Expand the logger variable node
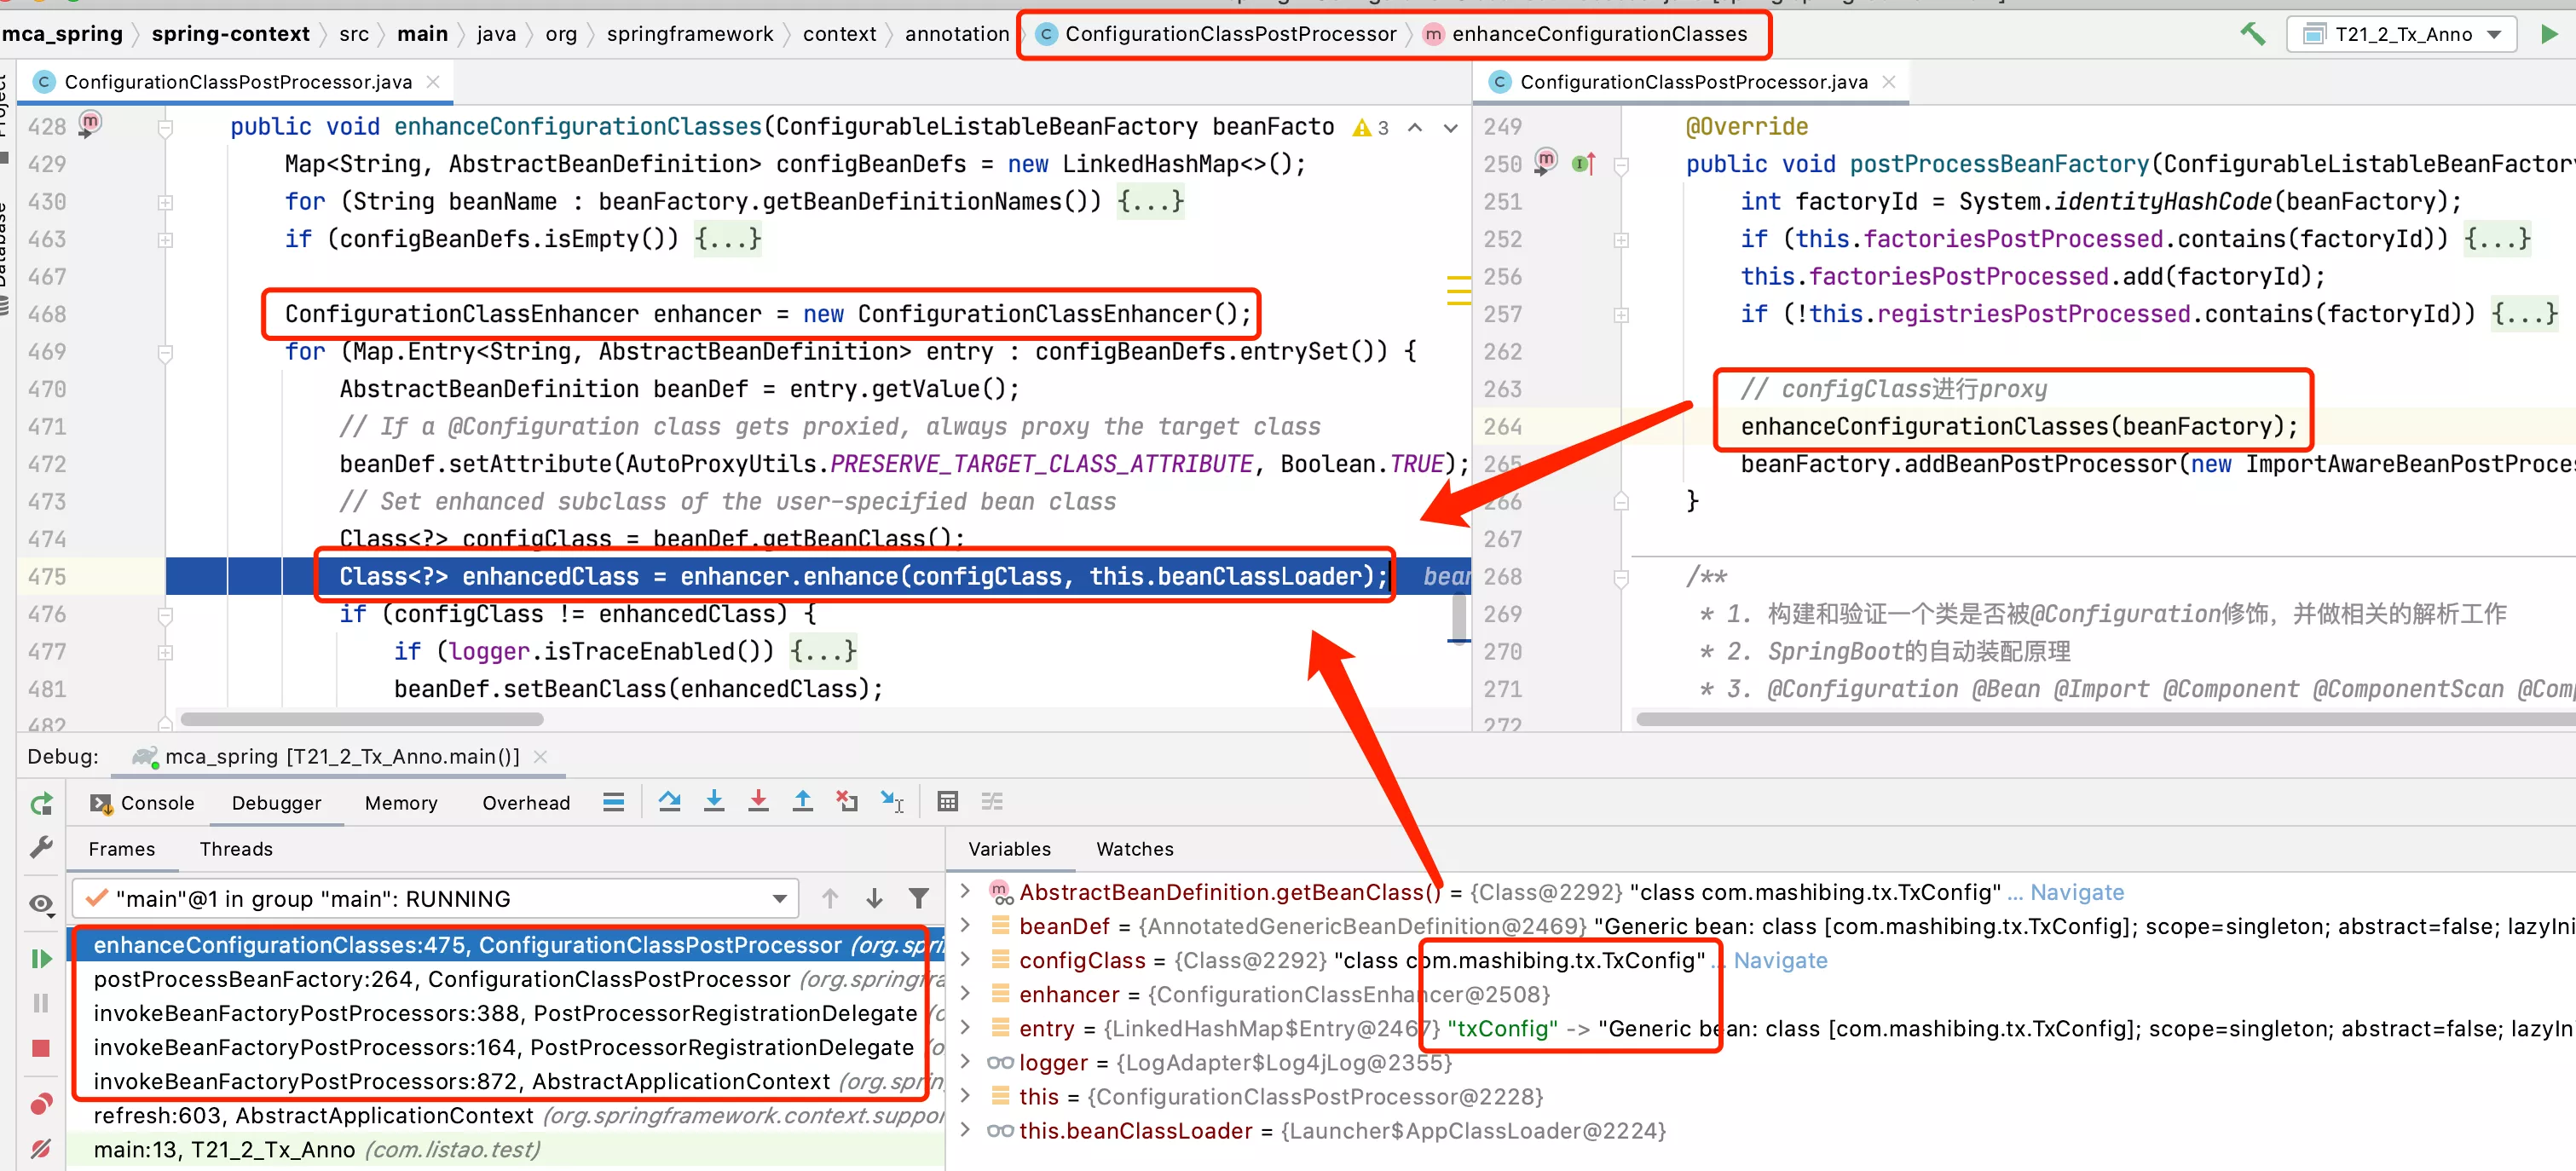 click(x=965, y=1062)
